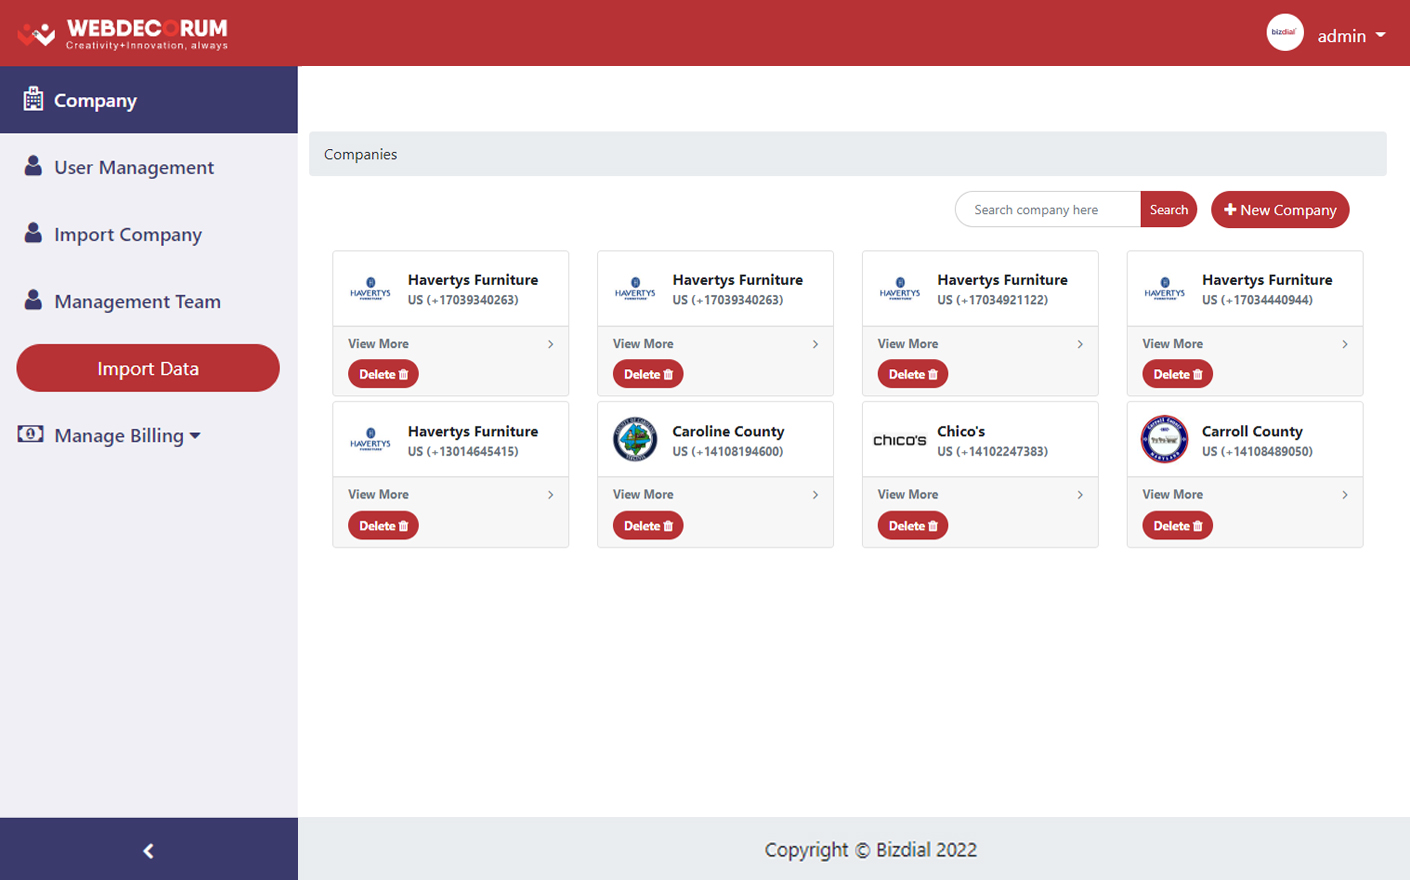
Task: Delete Havertys Furniture +17034440944 company
Action: [x=1178, y=374]
